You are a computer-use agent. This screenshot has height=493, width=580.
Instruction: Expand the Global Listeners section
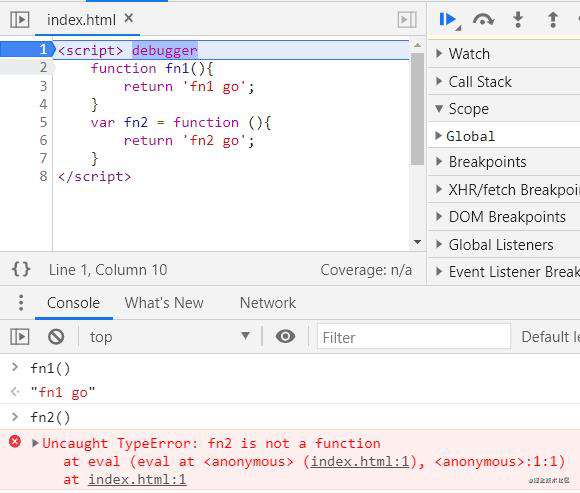(x=504, y=245)
